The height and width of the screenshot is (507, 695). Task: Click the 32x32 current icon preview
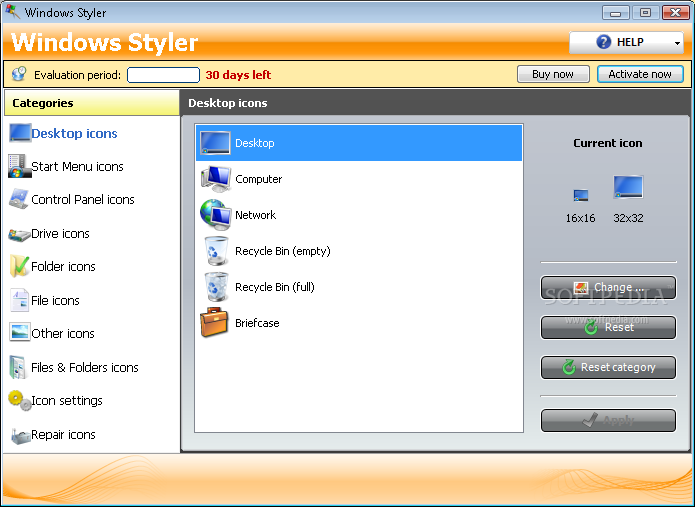[x=628, y=187]
